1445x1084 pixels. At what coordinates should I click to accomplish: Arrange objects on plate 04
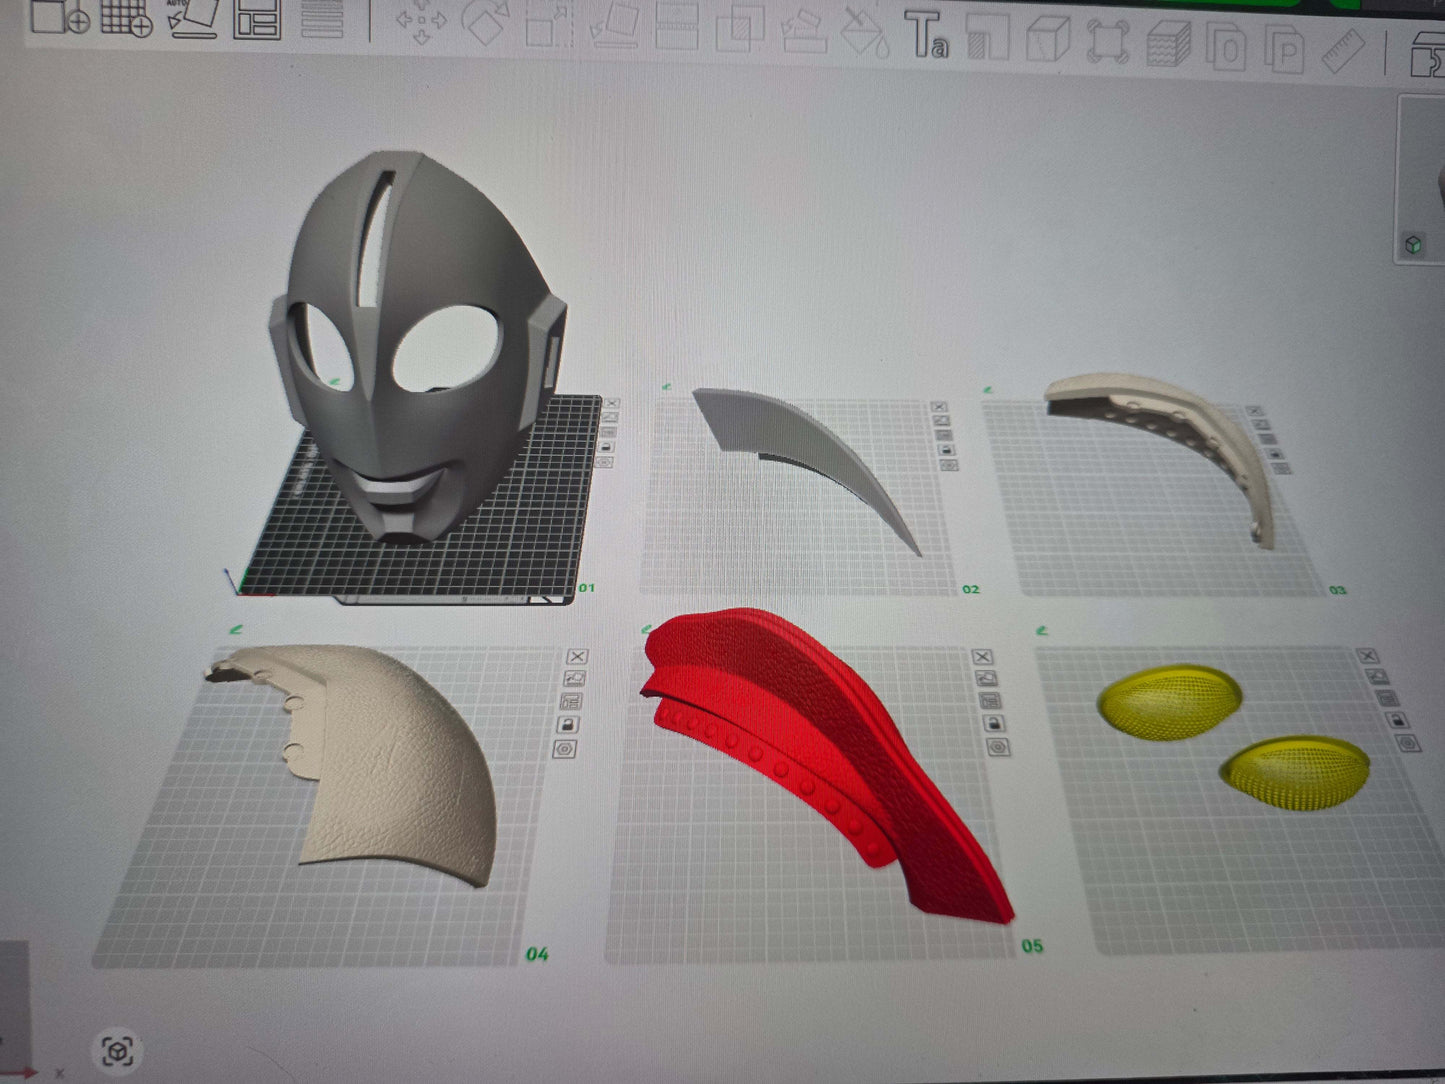(x=571, y=702)
